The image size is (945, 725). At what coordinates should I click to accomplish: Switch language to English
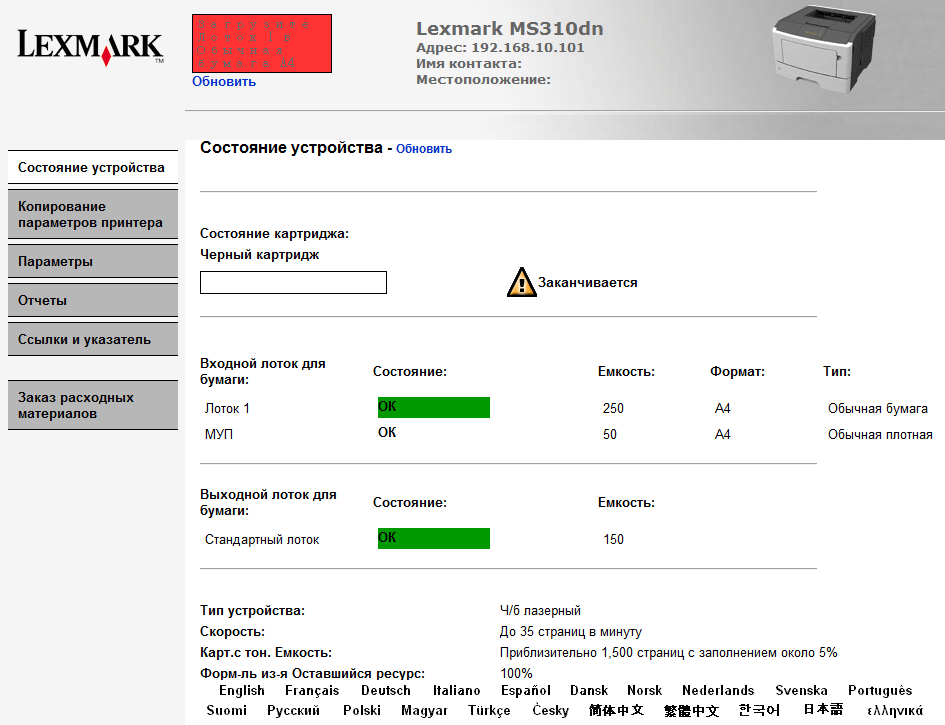pyautogui.click(x=242, y=691)
